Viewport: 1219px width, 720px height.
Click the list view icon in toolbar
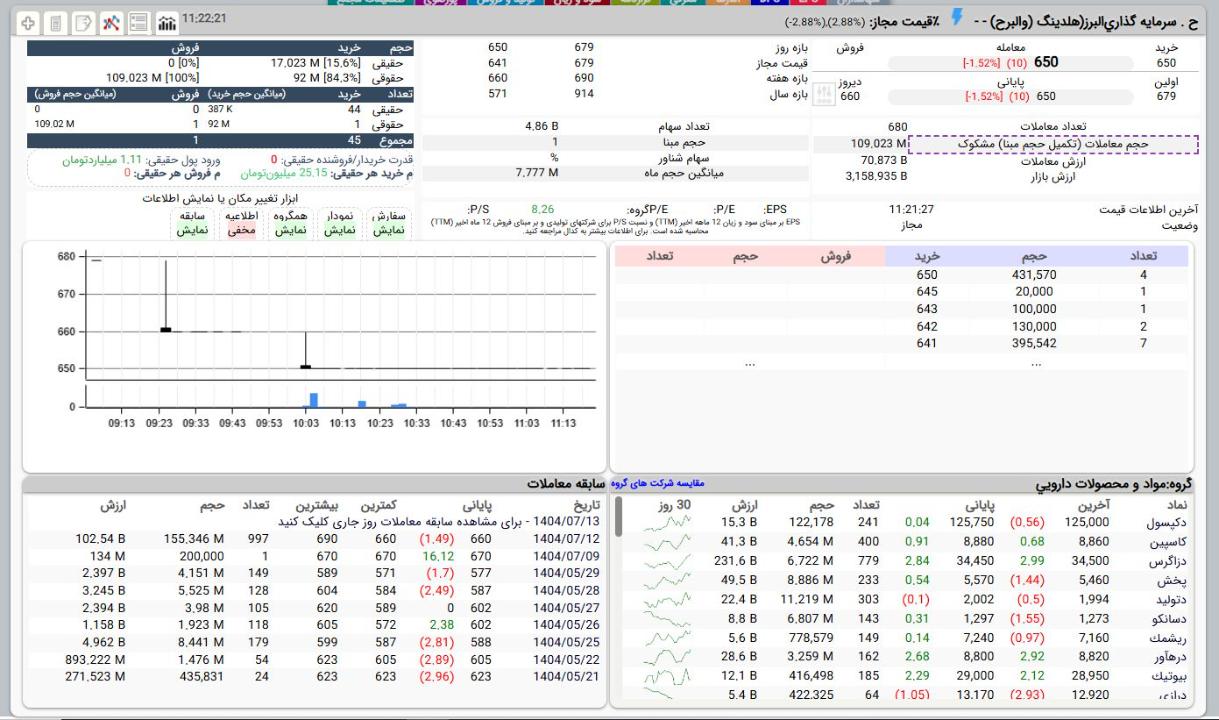click(x=138, y=22)
